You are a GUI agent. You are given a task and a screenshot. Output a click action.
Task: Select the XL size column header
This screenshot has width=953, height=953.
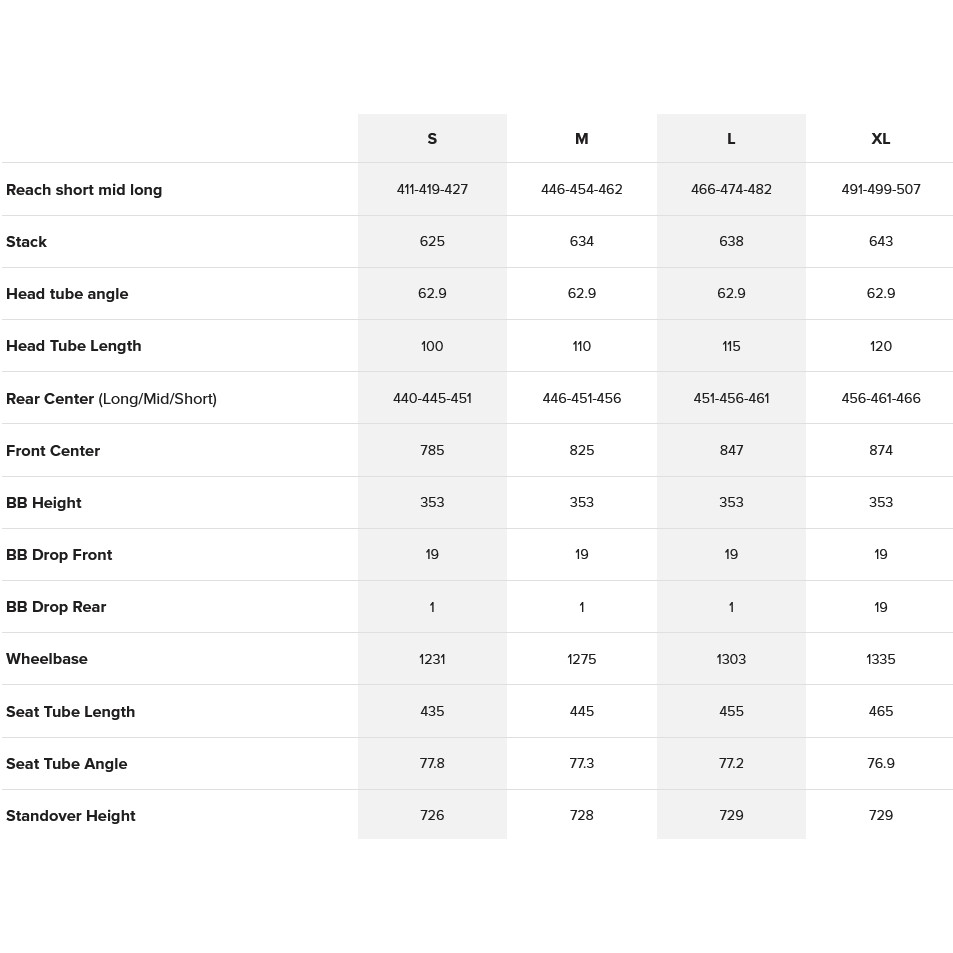coord(881,139)
